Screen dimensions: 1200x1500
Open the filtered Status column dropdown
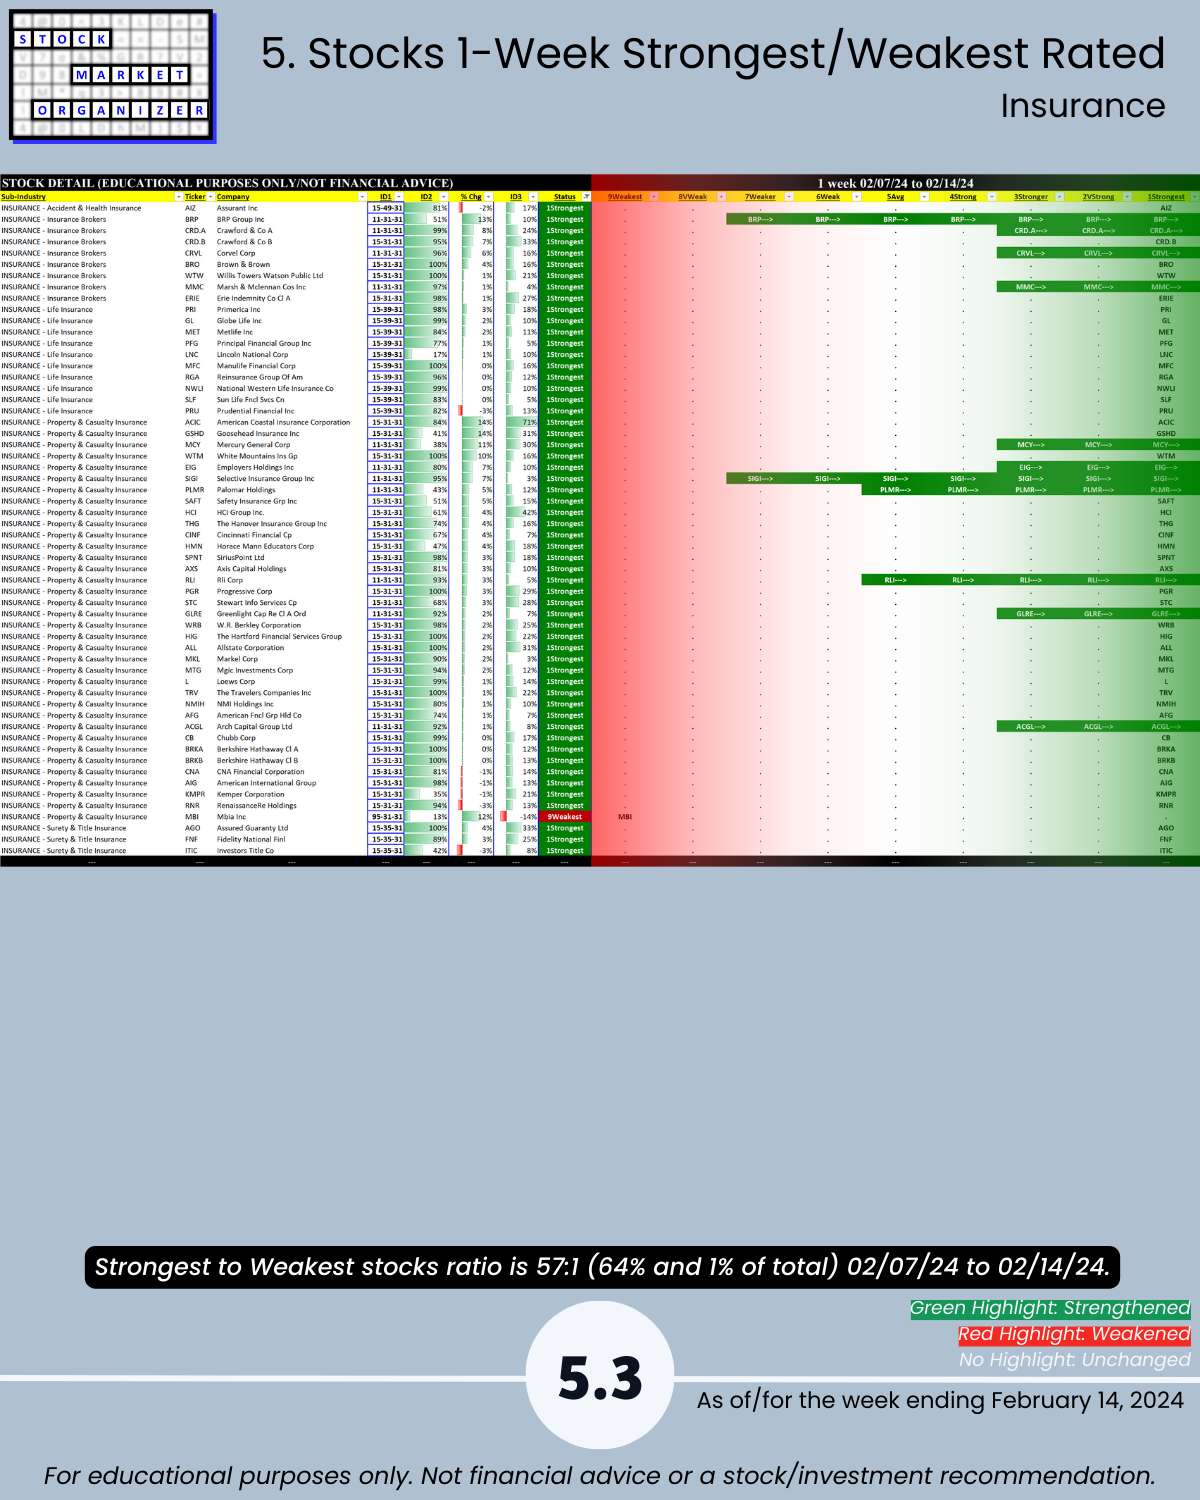pos(587,197)
